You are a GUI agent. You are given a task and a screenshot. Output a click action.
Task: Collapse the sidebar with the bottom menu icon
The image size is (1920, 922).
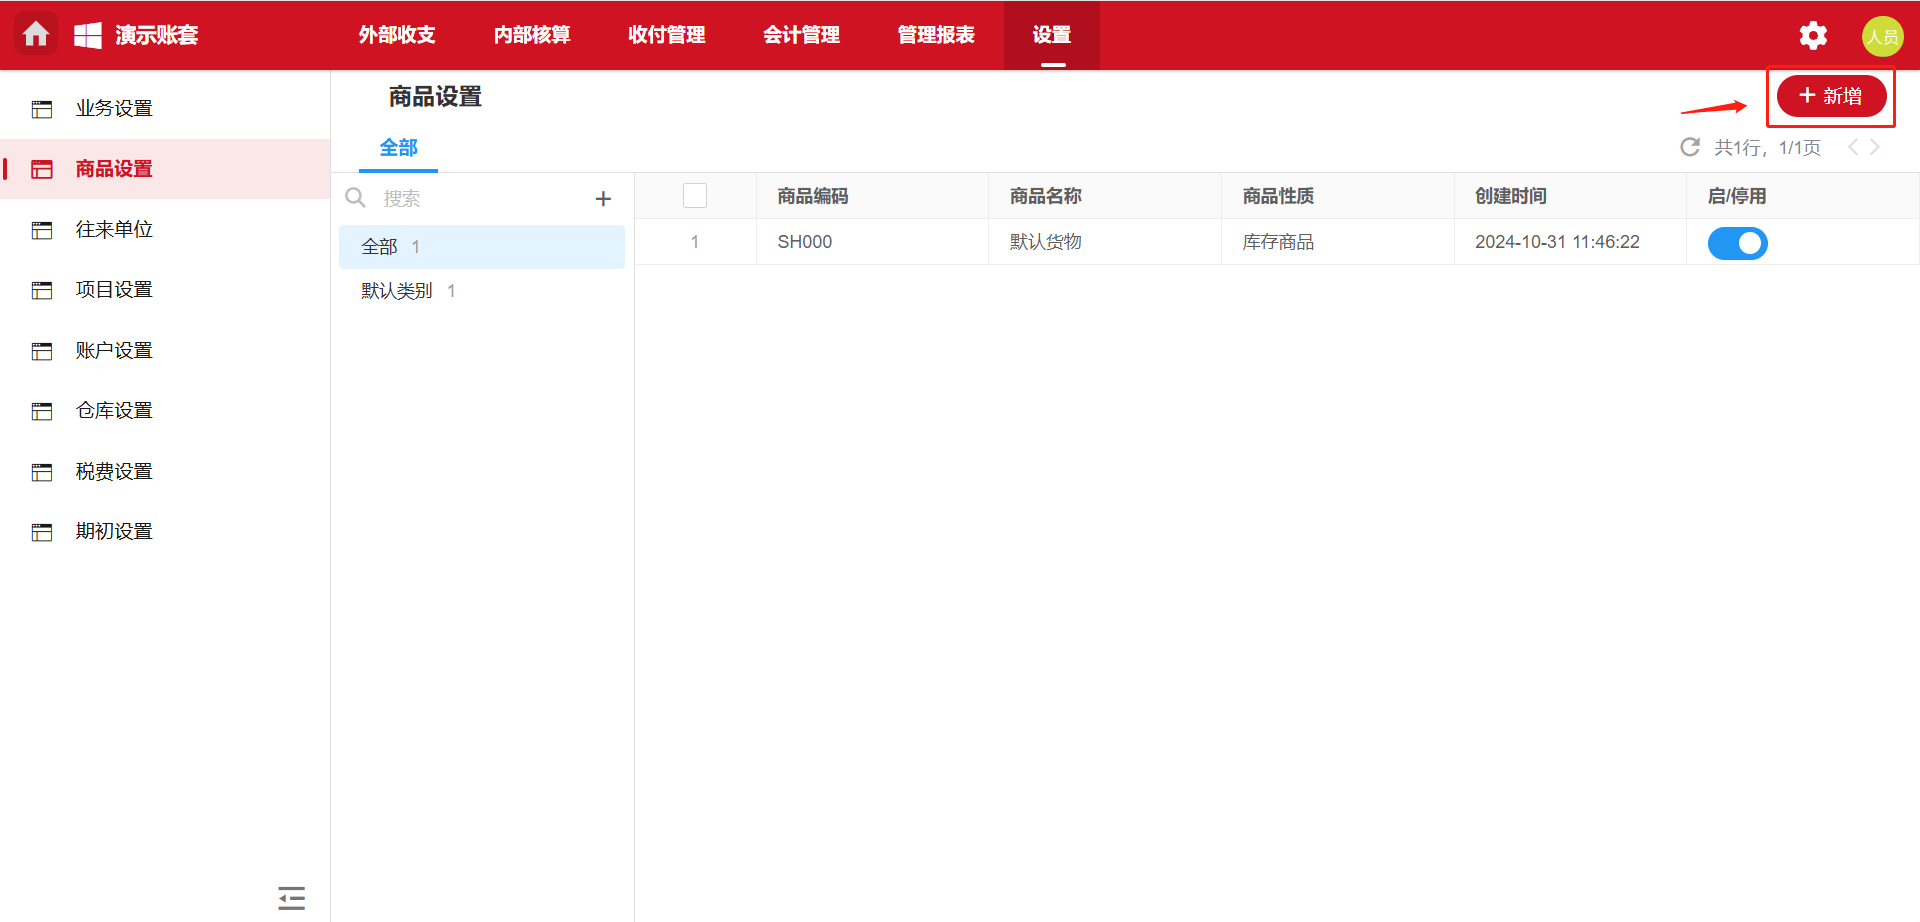pyautogui.click(x=291, y=897)
